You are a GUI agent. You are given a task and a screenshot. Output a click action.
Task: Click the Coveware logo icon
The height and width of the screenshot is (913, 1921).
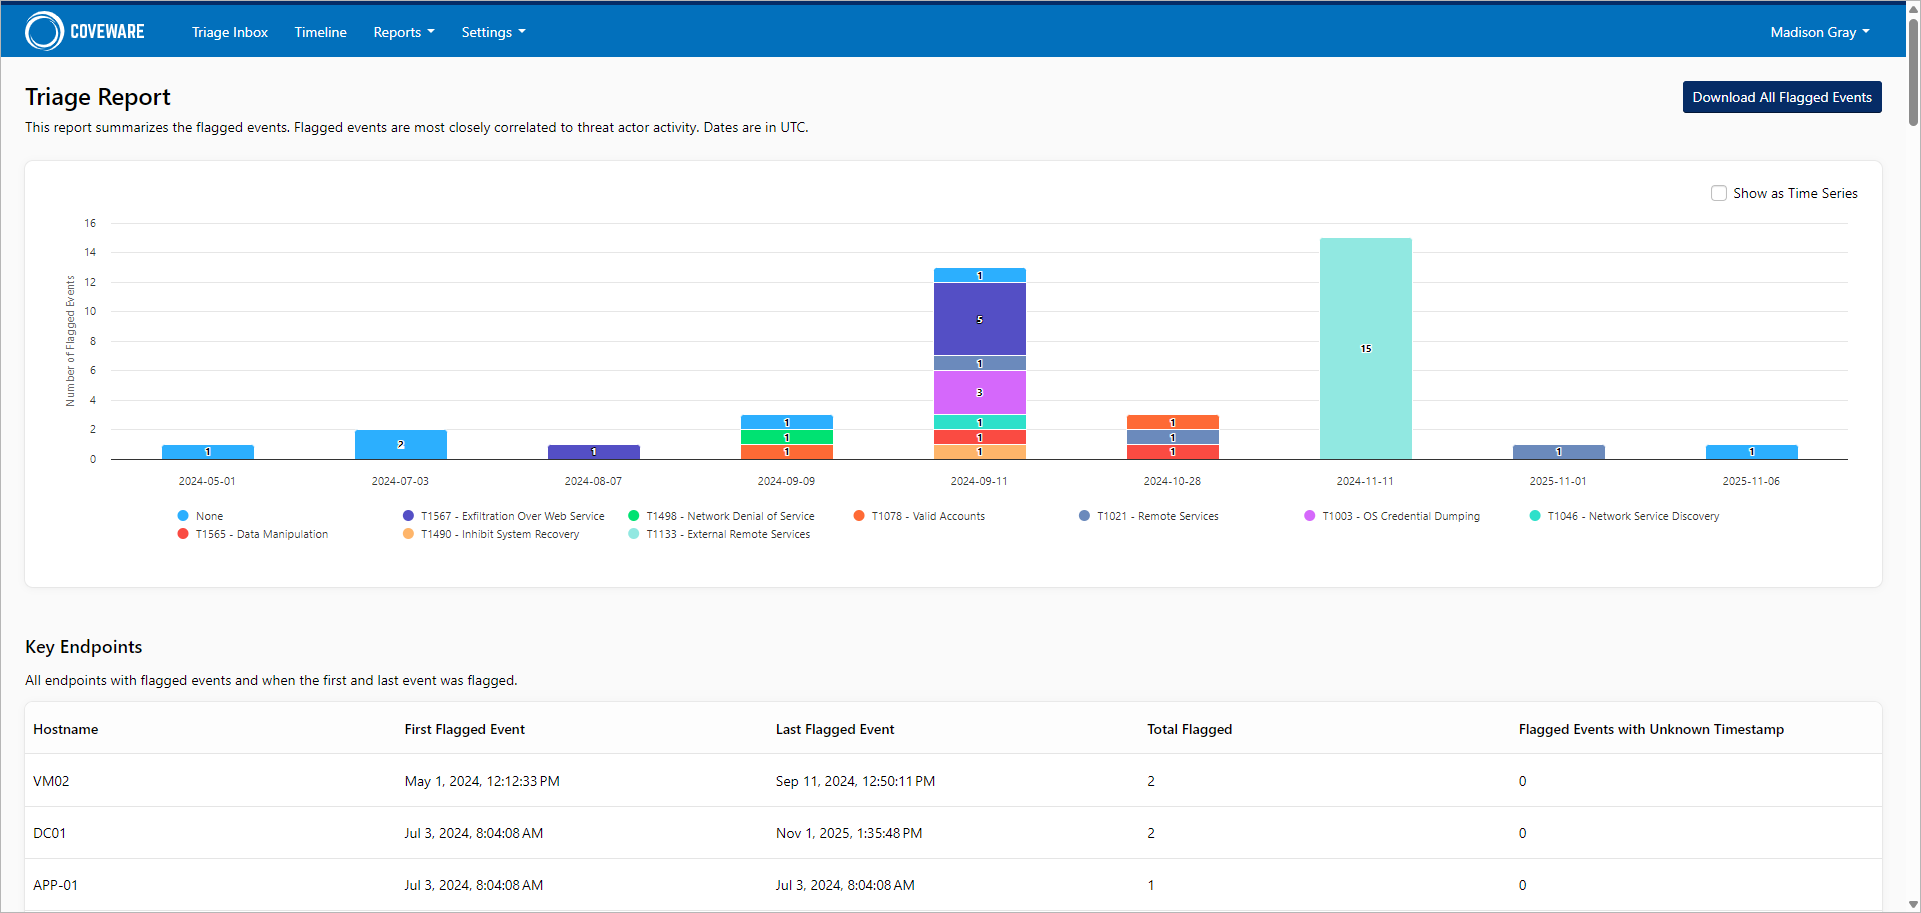click(44, 31)
